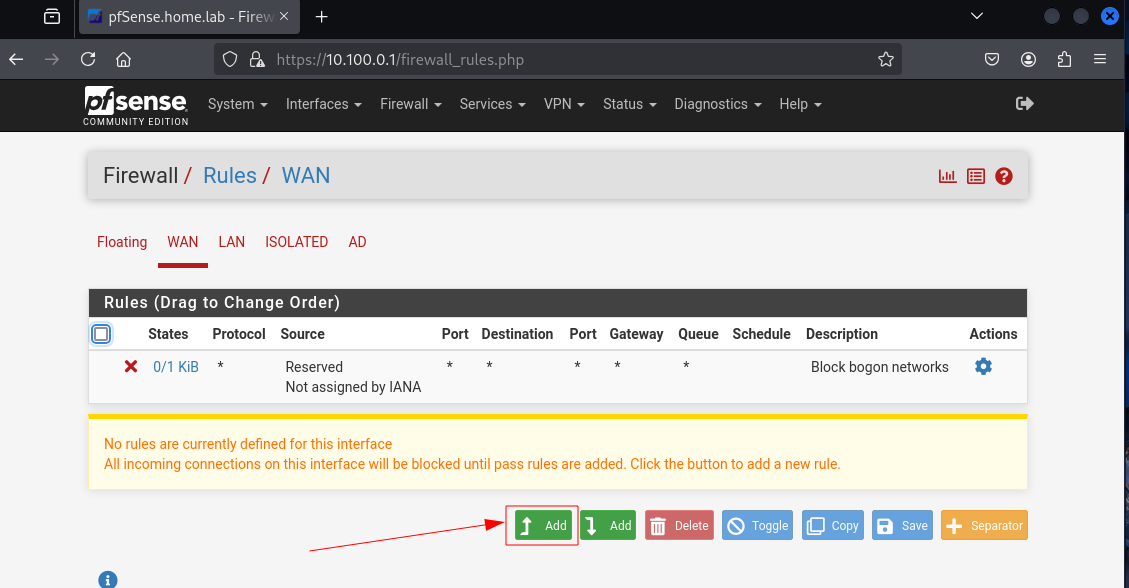Image resolution: width=1129 pixels, height=588 pixels.
Task: Click the States column header
Action: 168,334
